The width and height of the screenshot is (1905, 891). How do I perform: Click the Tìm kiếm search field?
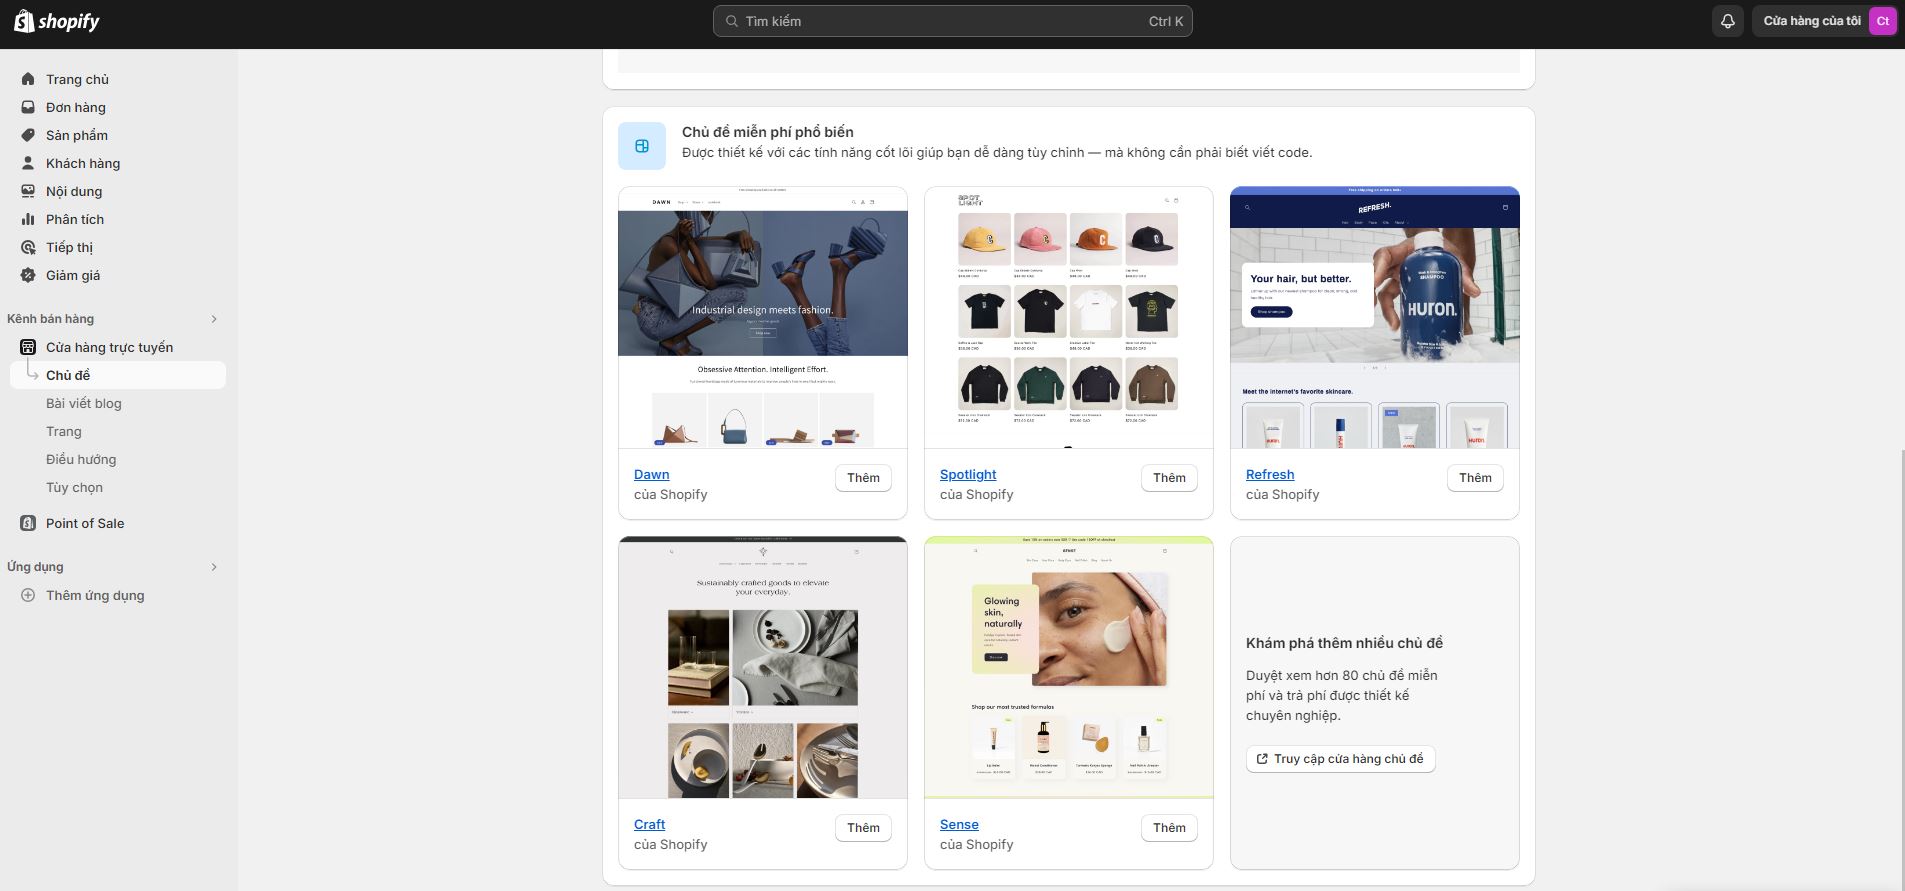pyautogui.click(x=952, y=21)
